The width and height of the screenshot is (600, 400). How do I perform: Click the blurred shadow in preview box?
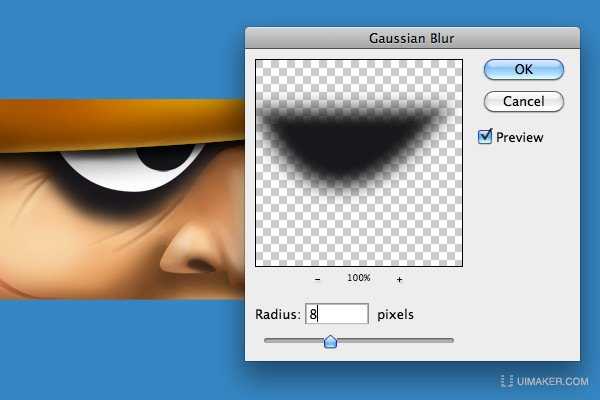(350, 145)
